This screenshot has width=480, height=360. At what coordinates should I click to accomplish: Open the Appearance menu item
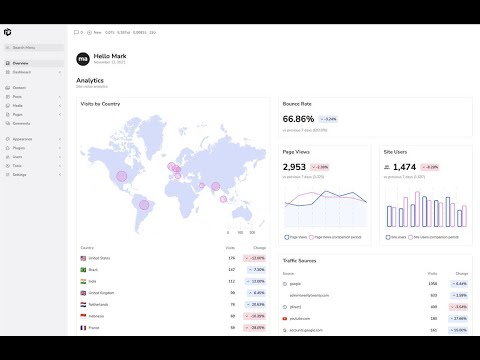[x=34, y=139]
